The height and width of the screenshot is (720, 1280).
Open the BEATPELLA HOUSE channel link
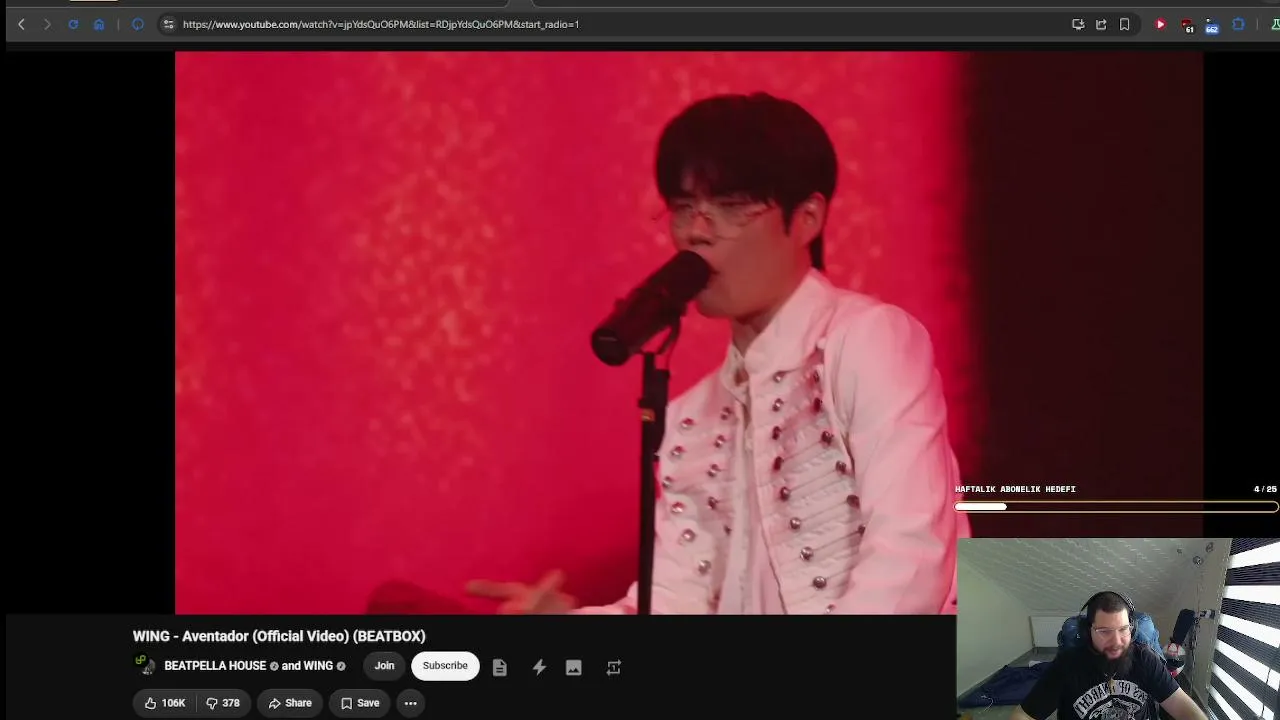tap(215, 666)
